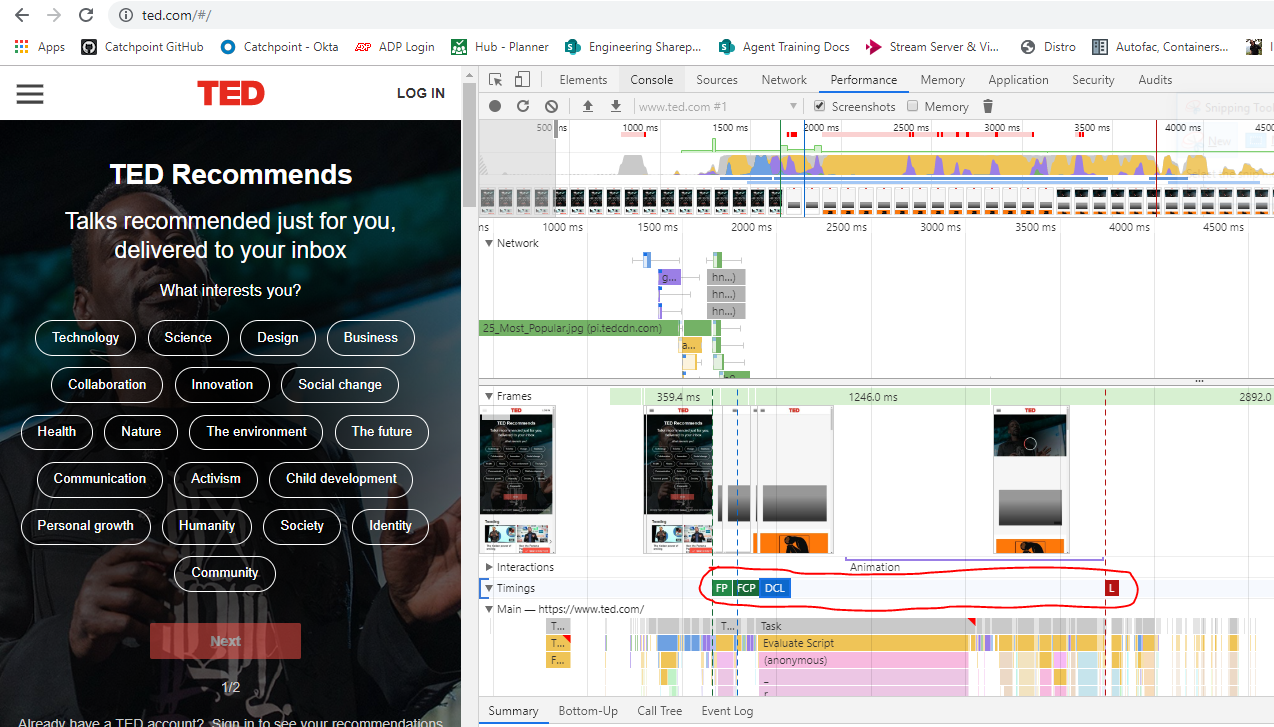Open the www.ted.com #1 recording dropdown
Viewport: 1274px width, 727px height.
(x=719, y=106)
